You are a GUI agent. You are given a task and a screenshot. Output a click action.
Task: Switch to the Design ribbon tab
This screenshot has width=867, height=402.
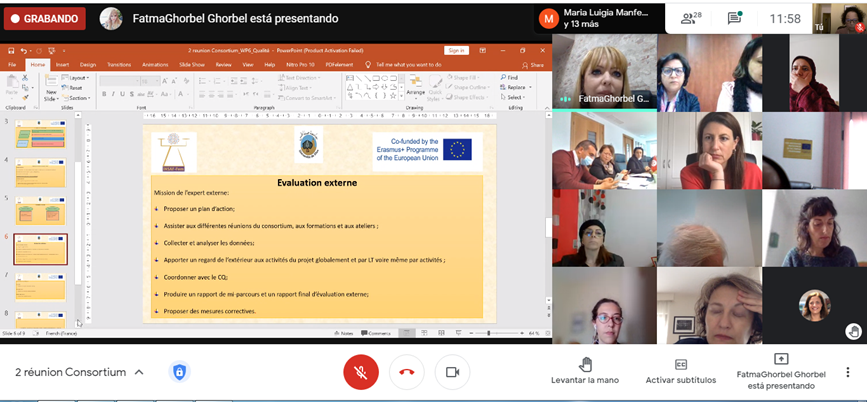point(88,65)
